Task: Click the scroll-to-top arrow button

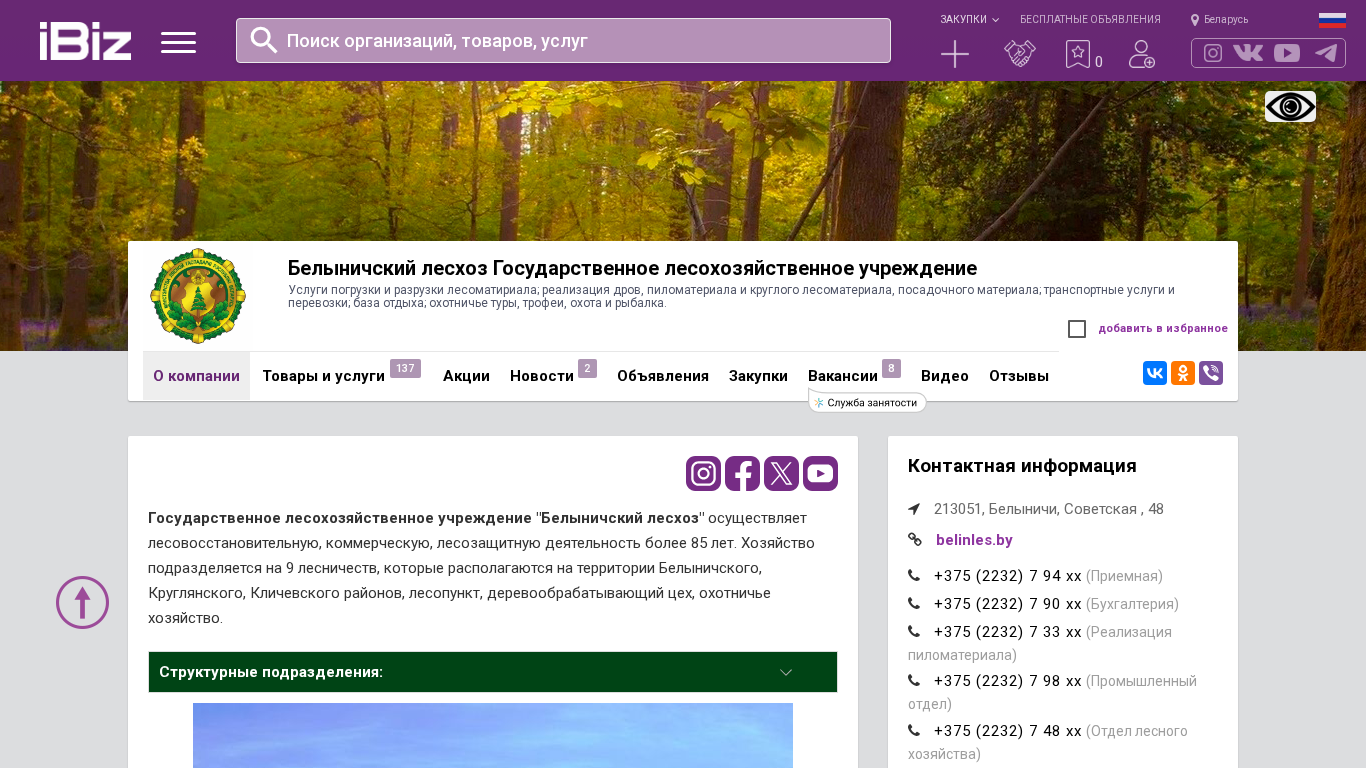Action: pos(82,602)
